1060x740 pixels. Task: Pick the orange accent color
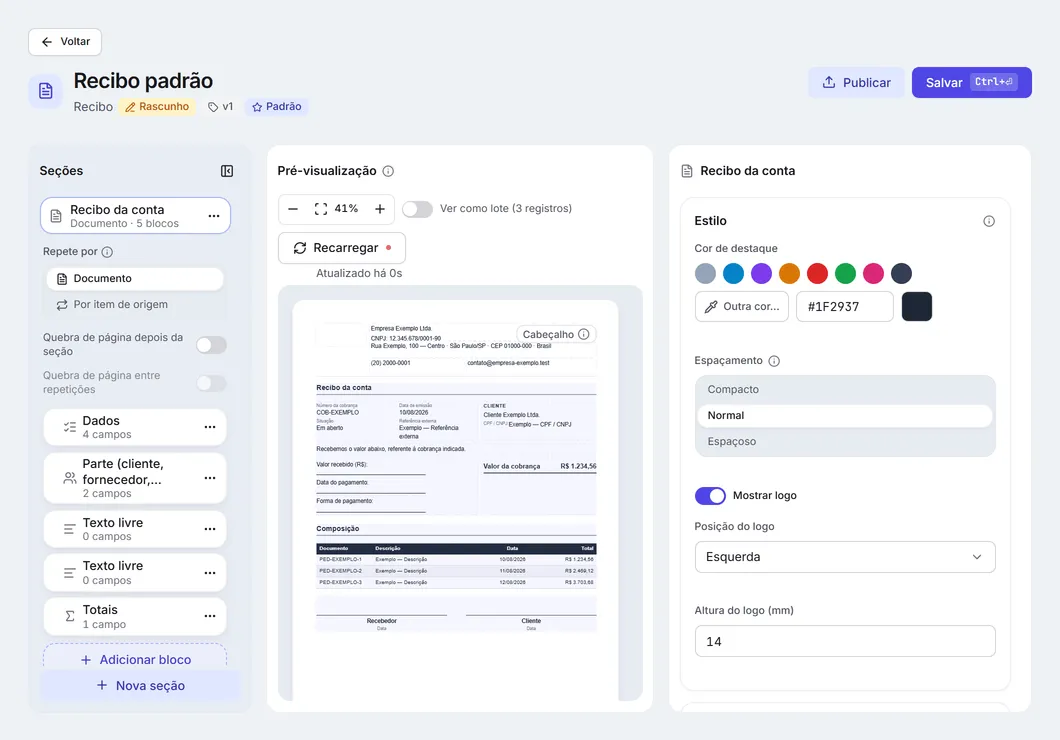pyautogui.click(x=789, y=274)
